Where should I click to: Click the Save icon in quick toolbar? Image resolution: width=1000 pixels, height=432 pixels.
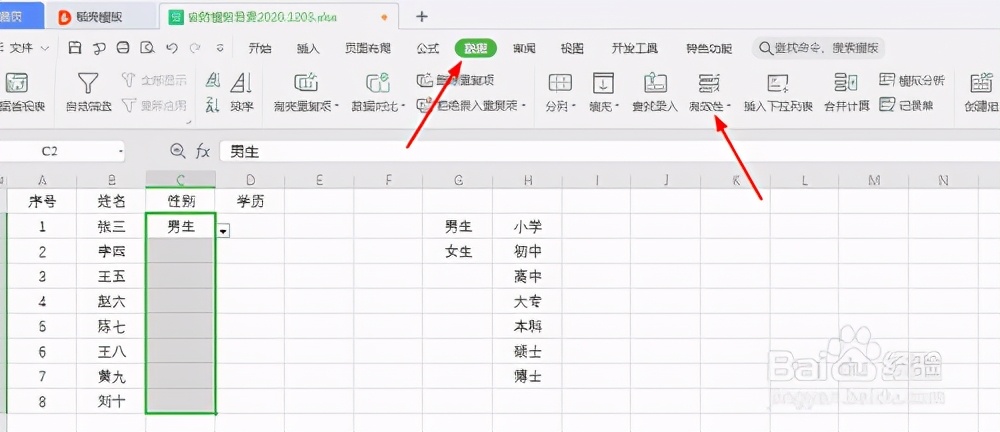coord(75,48)
